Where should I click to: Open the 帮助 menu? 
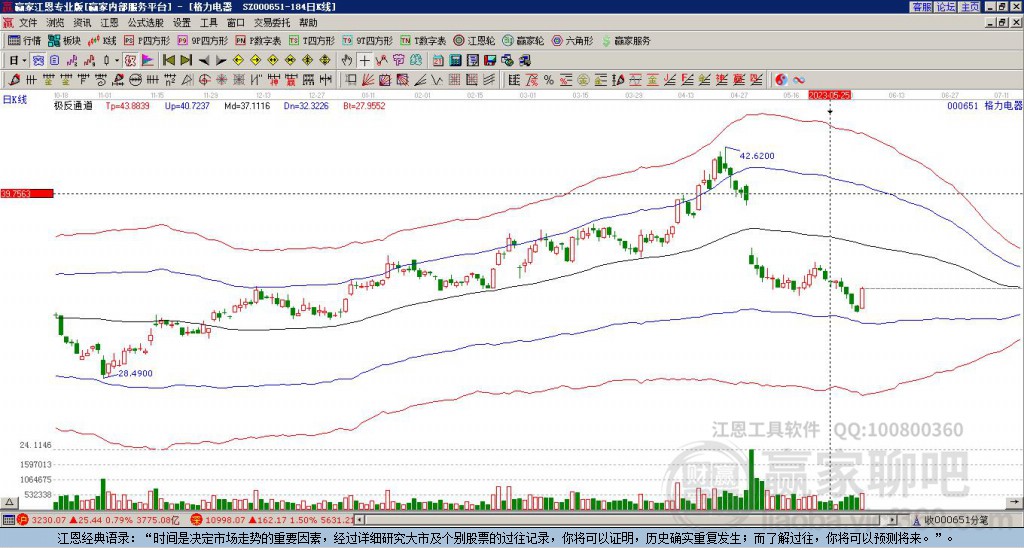point(308,23)
